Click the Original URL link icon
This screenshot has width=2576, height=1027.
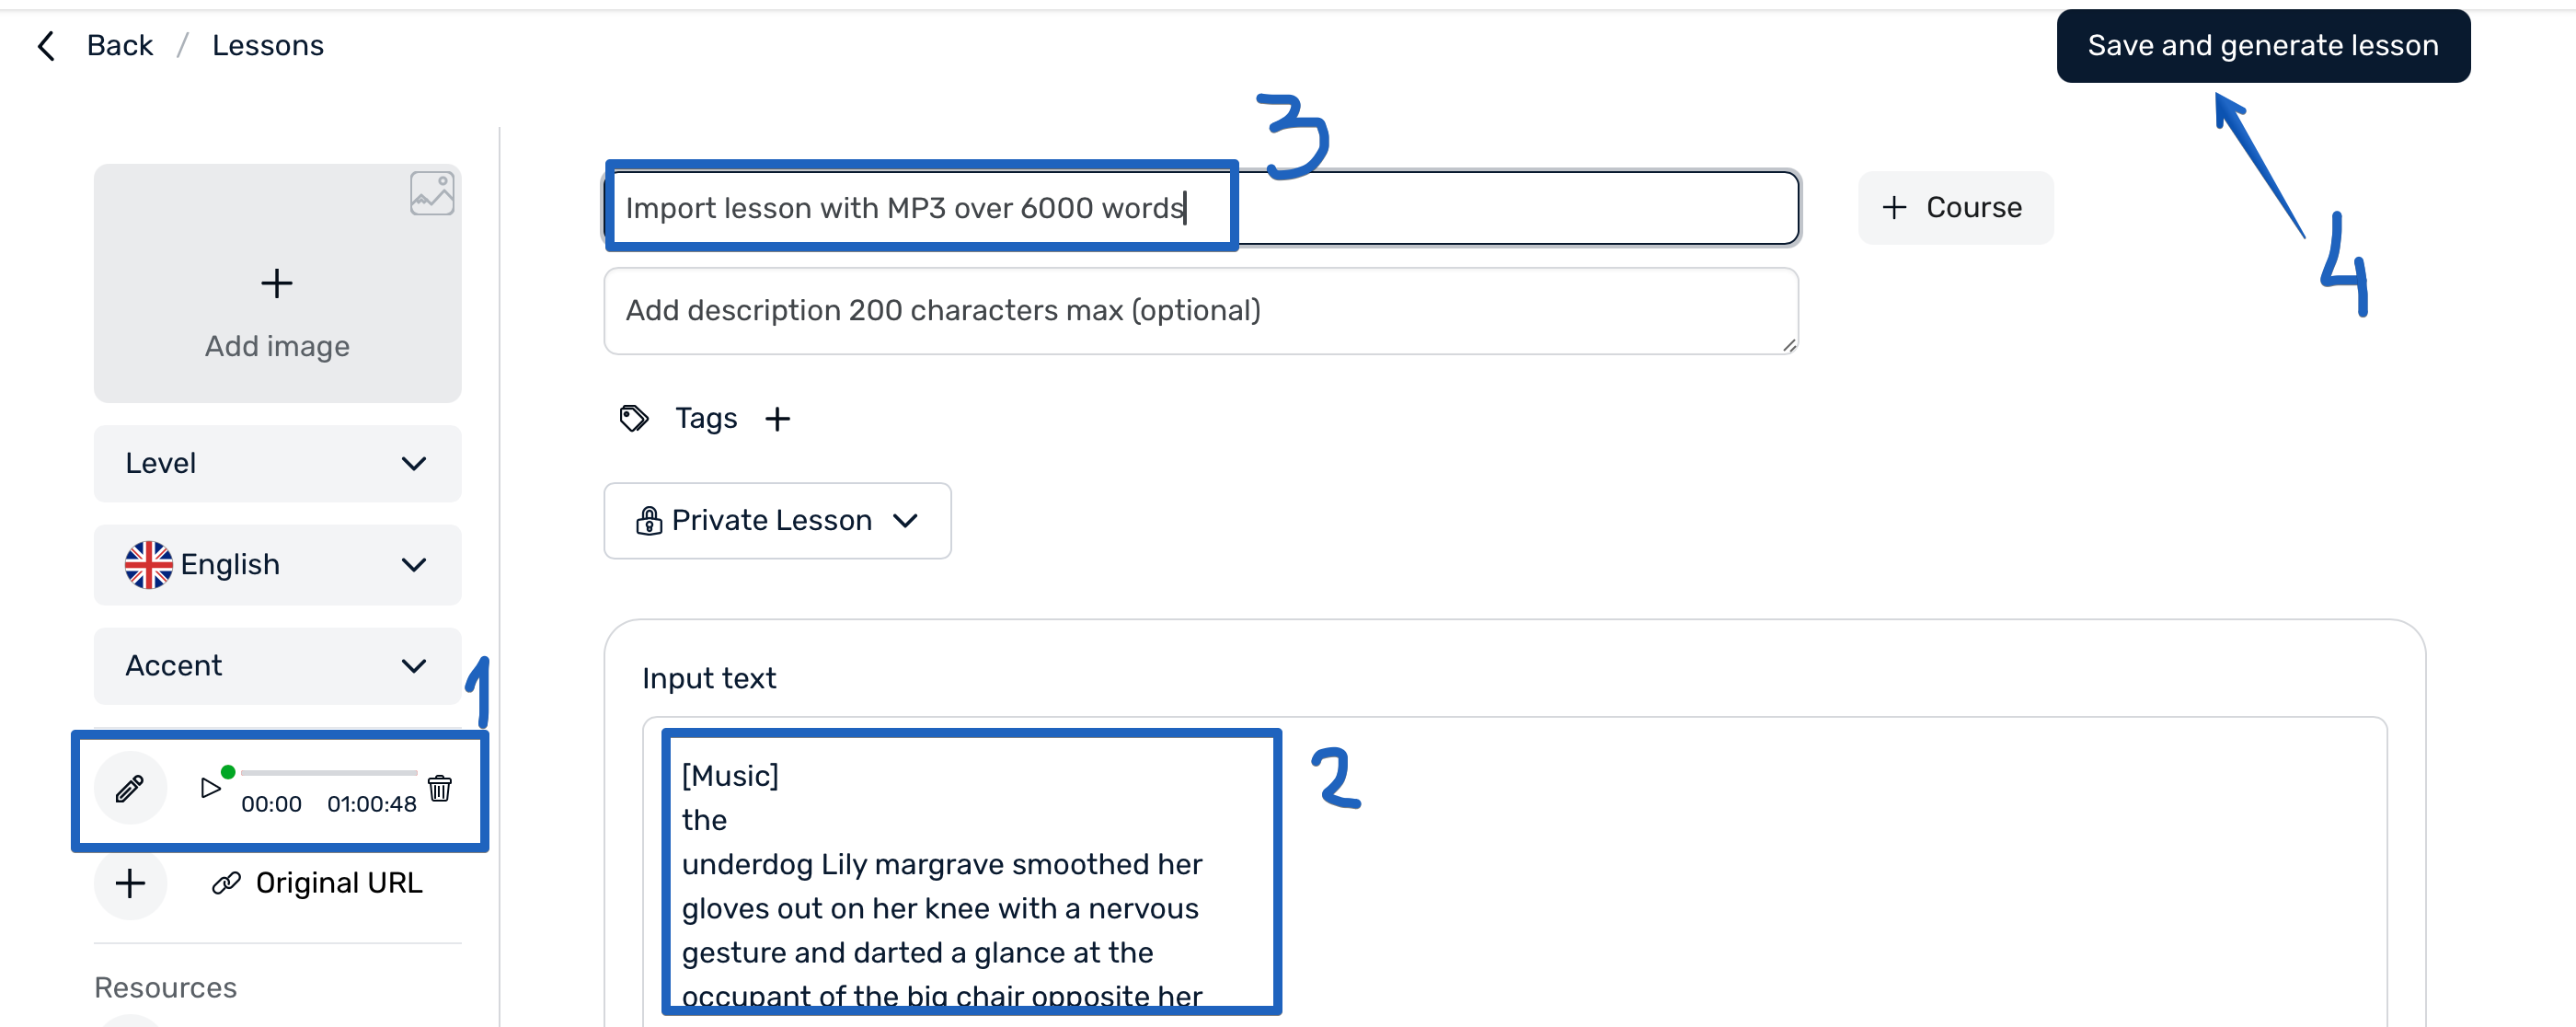point(227,883)
